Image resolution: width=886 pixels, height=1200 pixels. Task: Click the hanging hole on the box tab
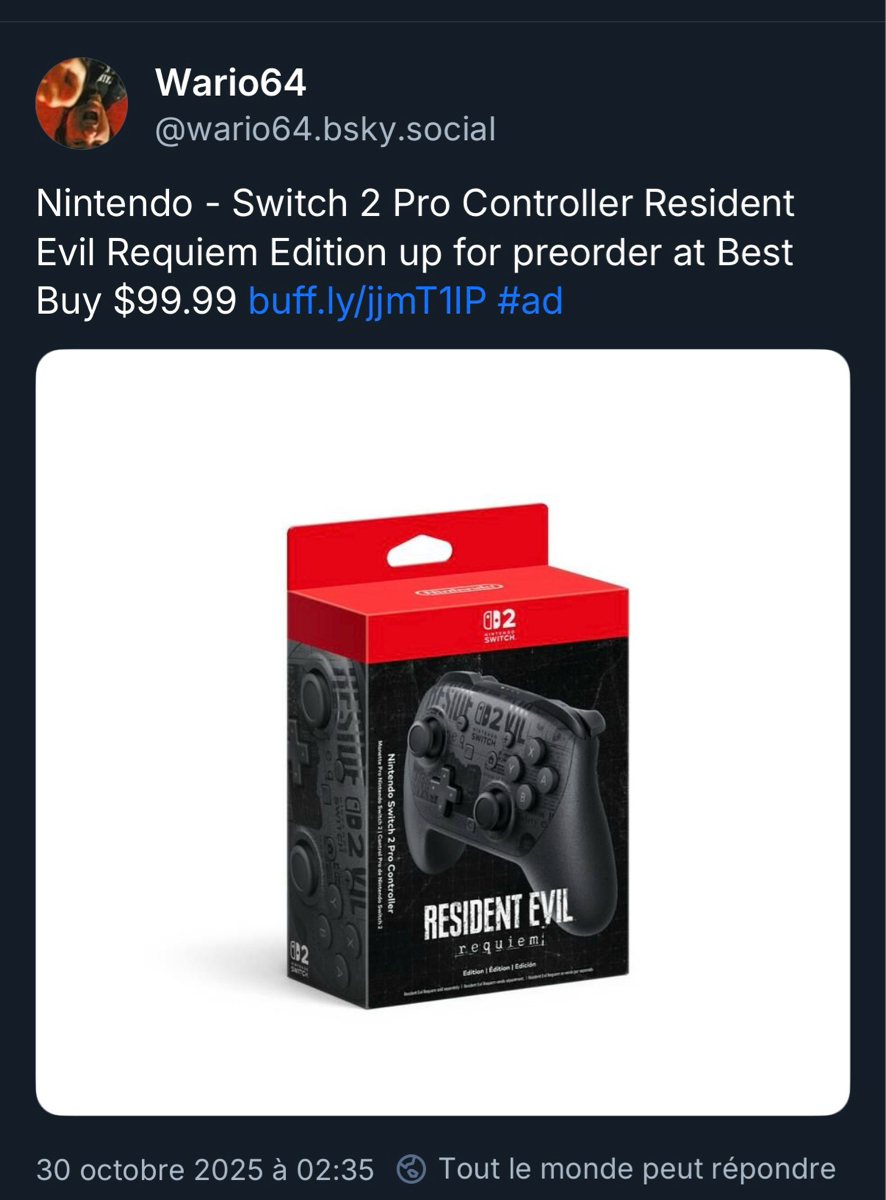[419, 551]
